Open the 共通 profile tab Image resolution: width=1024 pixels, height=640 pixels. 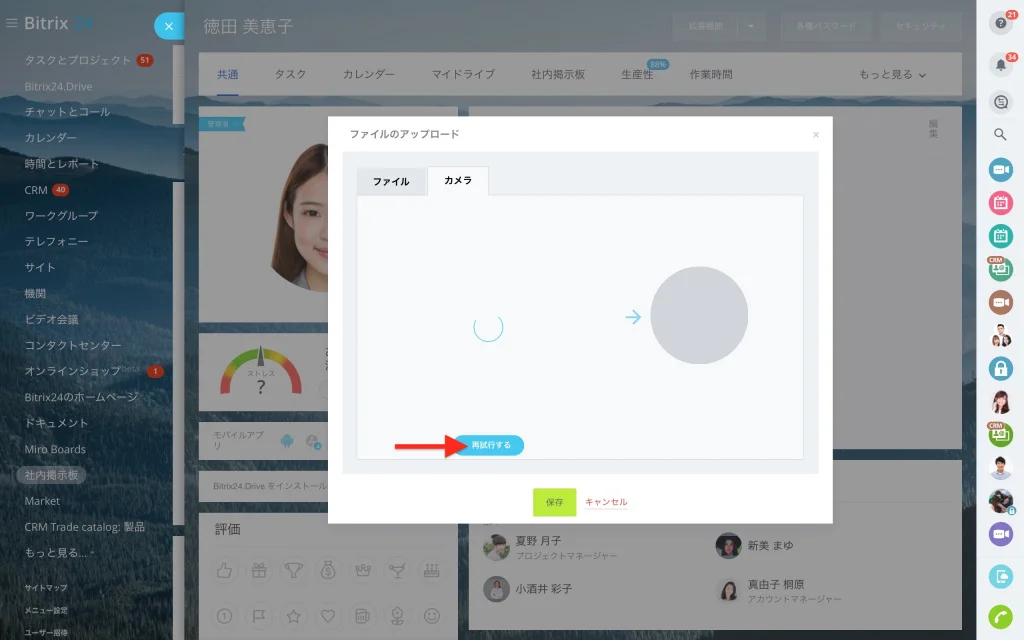click(227, 74)
